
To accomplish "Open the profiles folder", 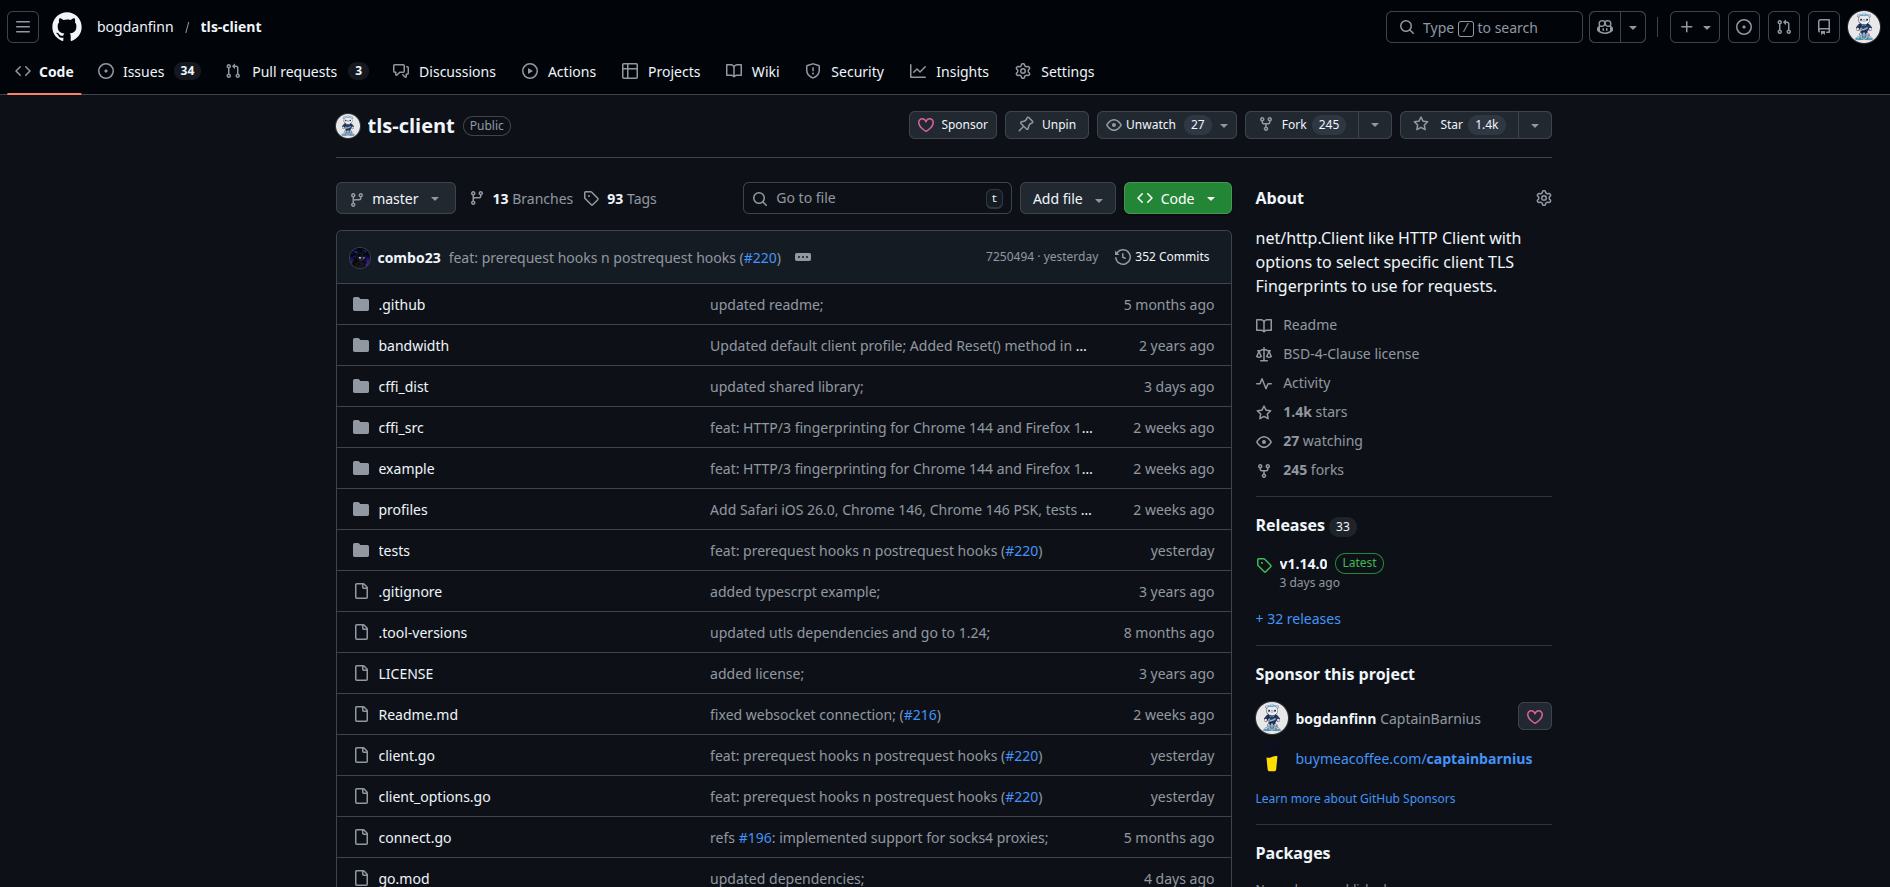I will [403, 510].
